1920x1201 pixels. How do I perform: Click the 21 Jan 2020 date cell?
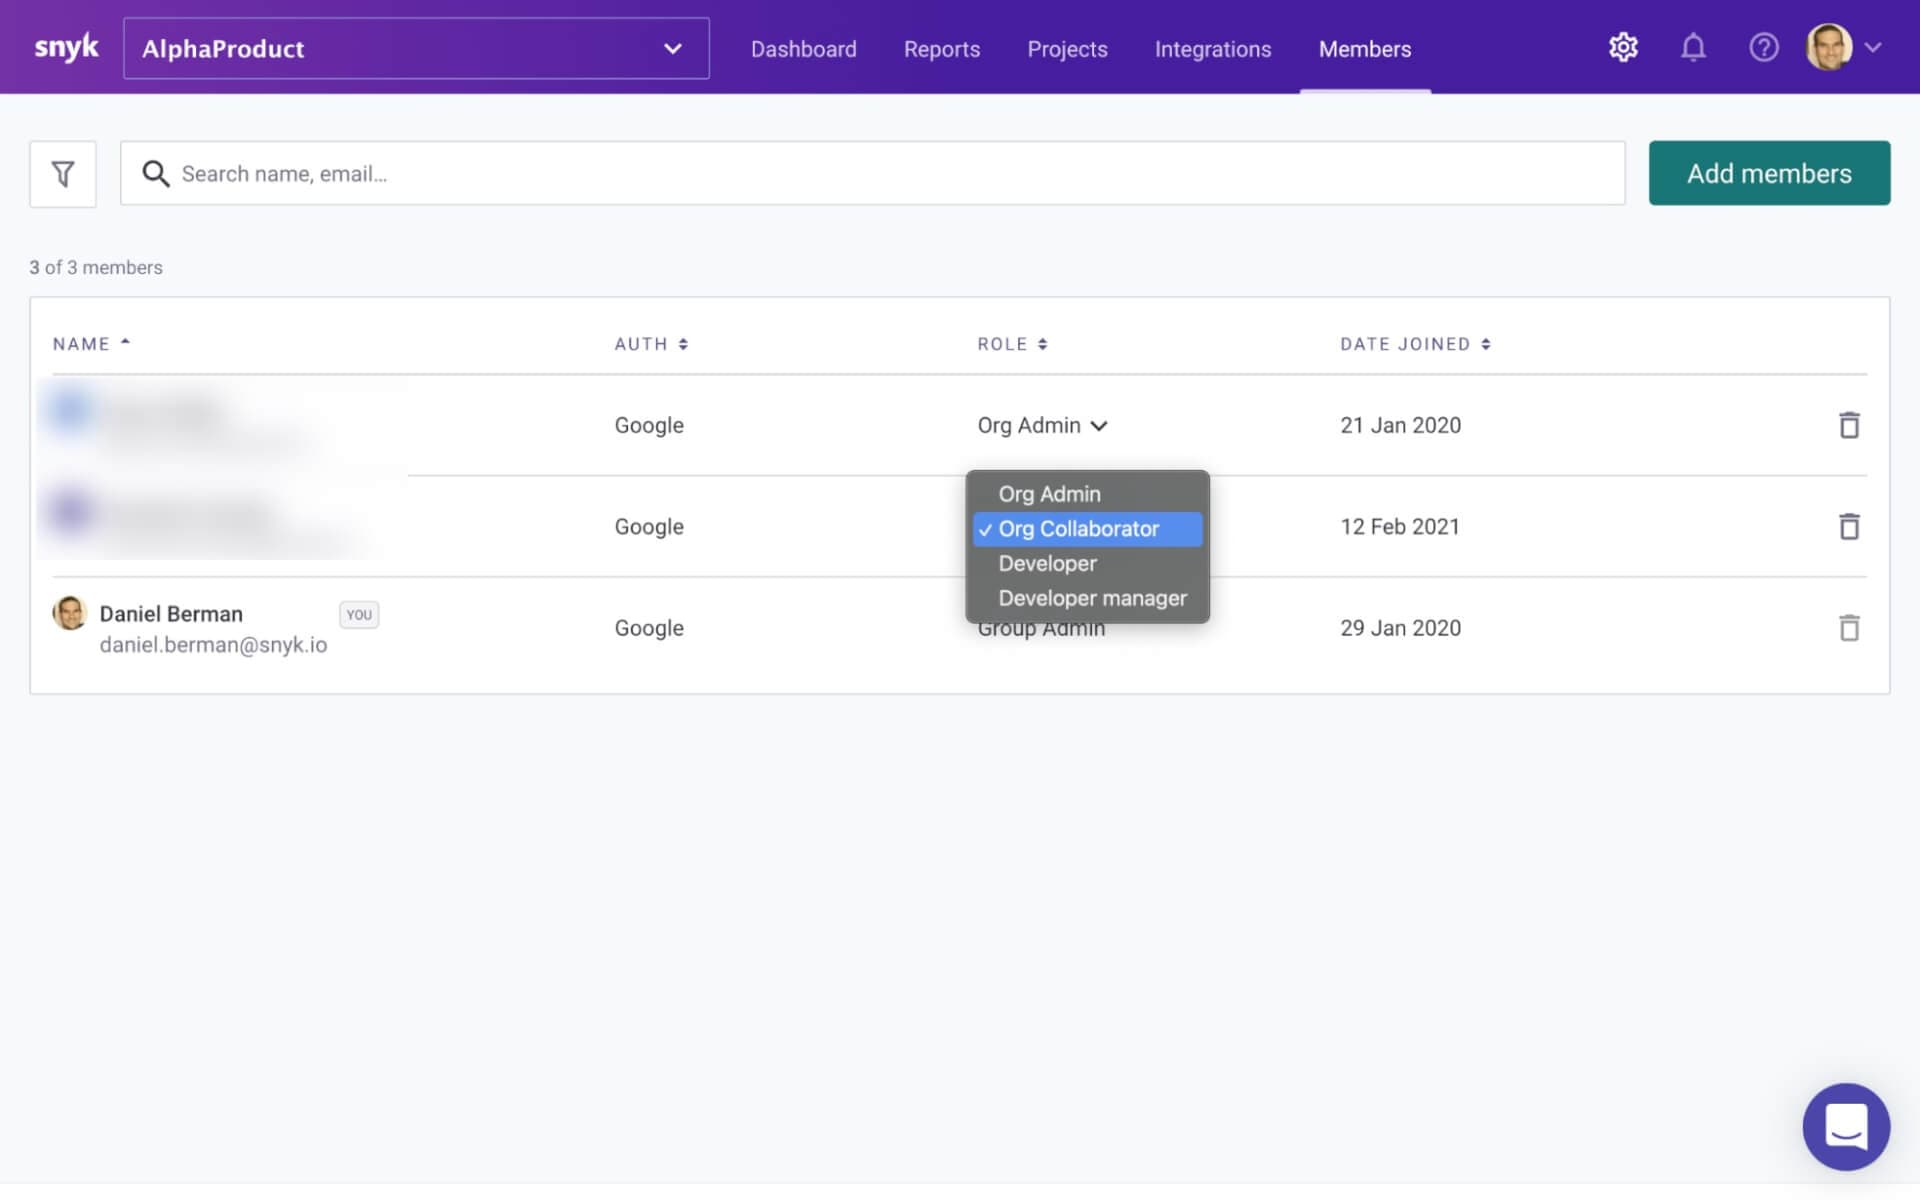click(1400, 425)
